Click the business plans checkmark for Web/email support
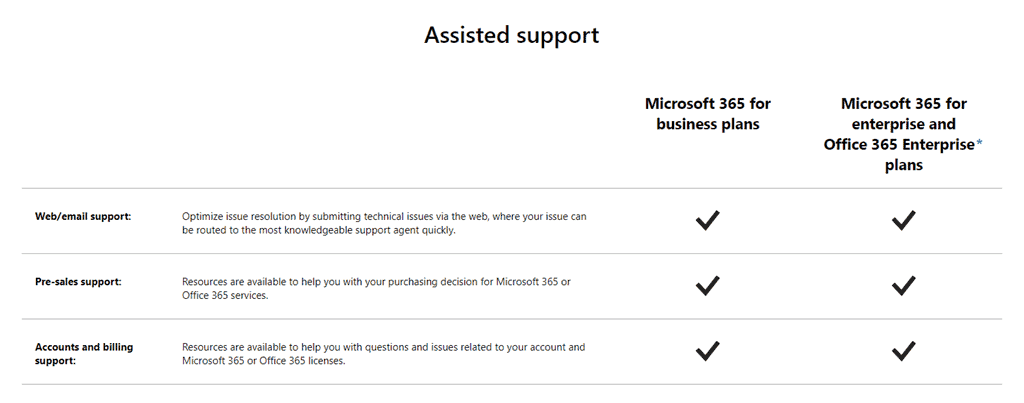The width and height of the screenshot is (1024, 403). pyautogui.click(x=708, y=221)
